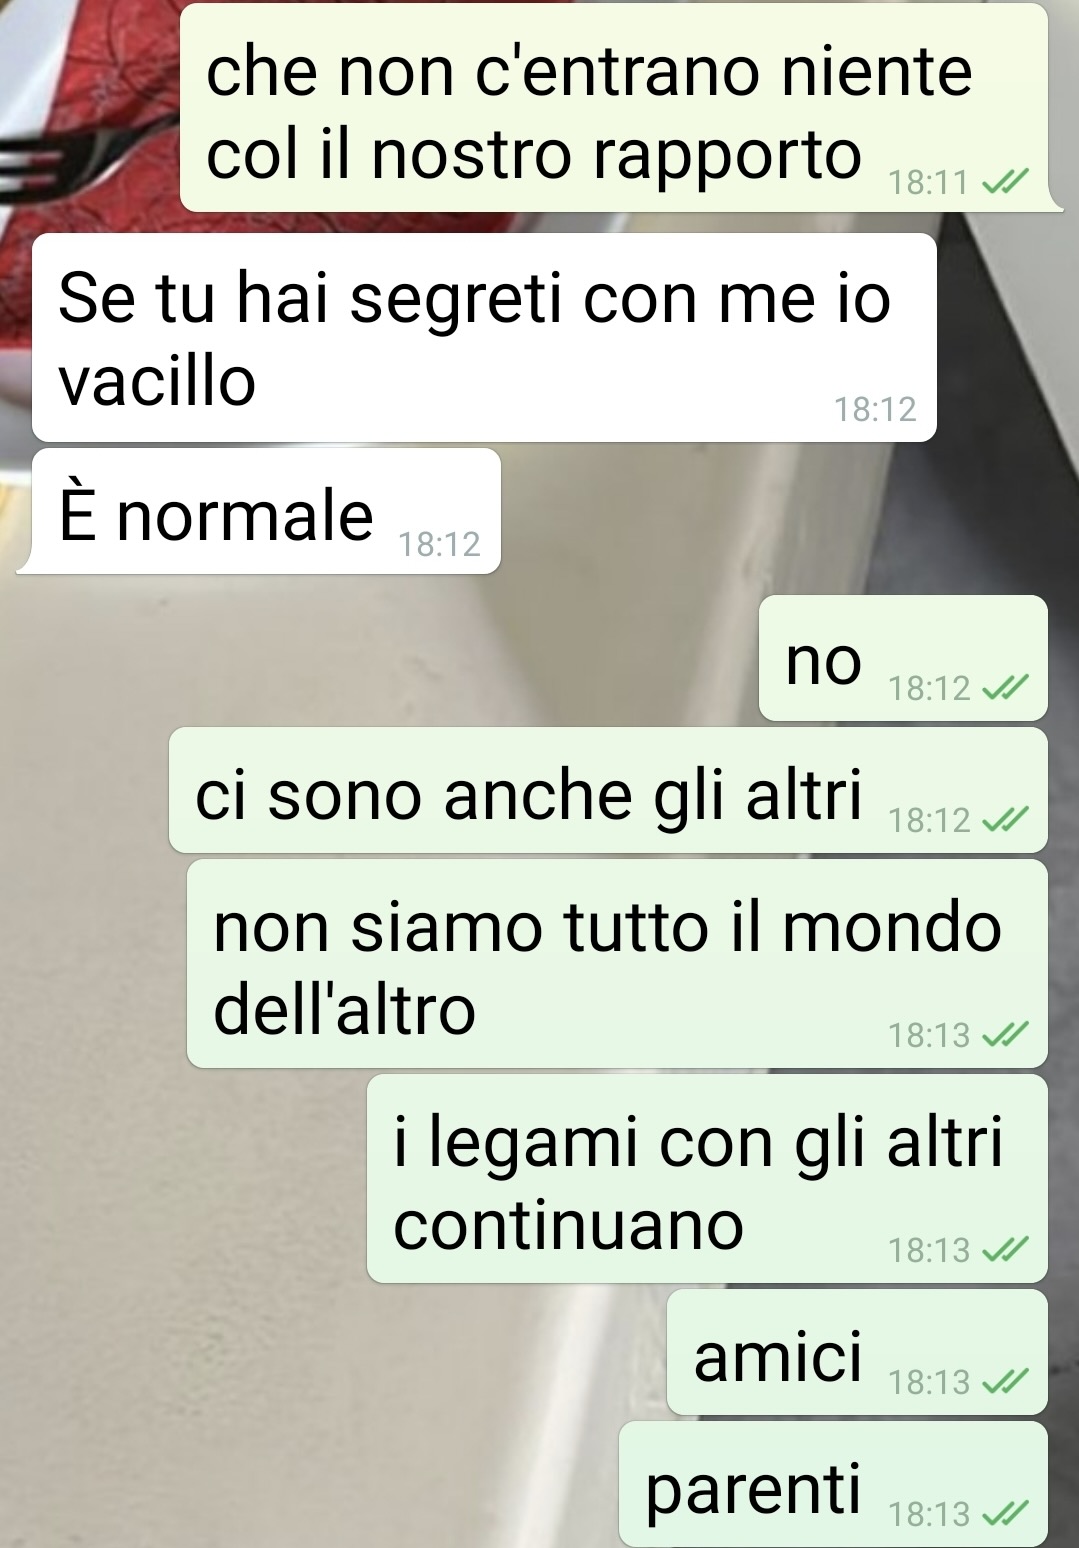This screenshot has width=1079, height=1548.
Task: Select the "amici" message bubble
Action: [x=857, y=1352]
